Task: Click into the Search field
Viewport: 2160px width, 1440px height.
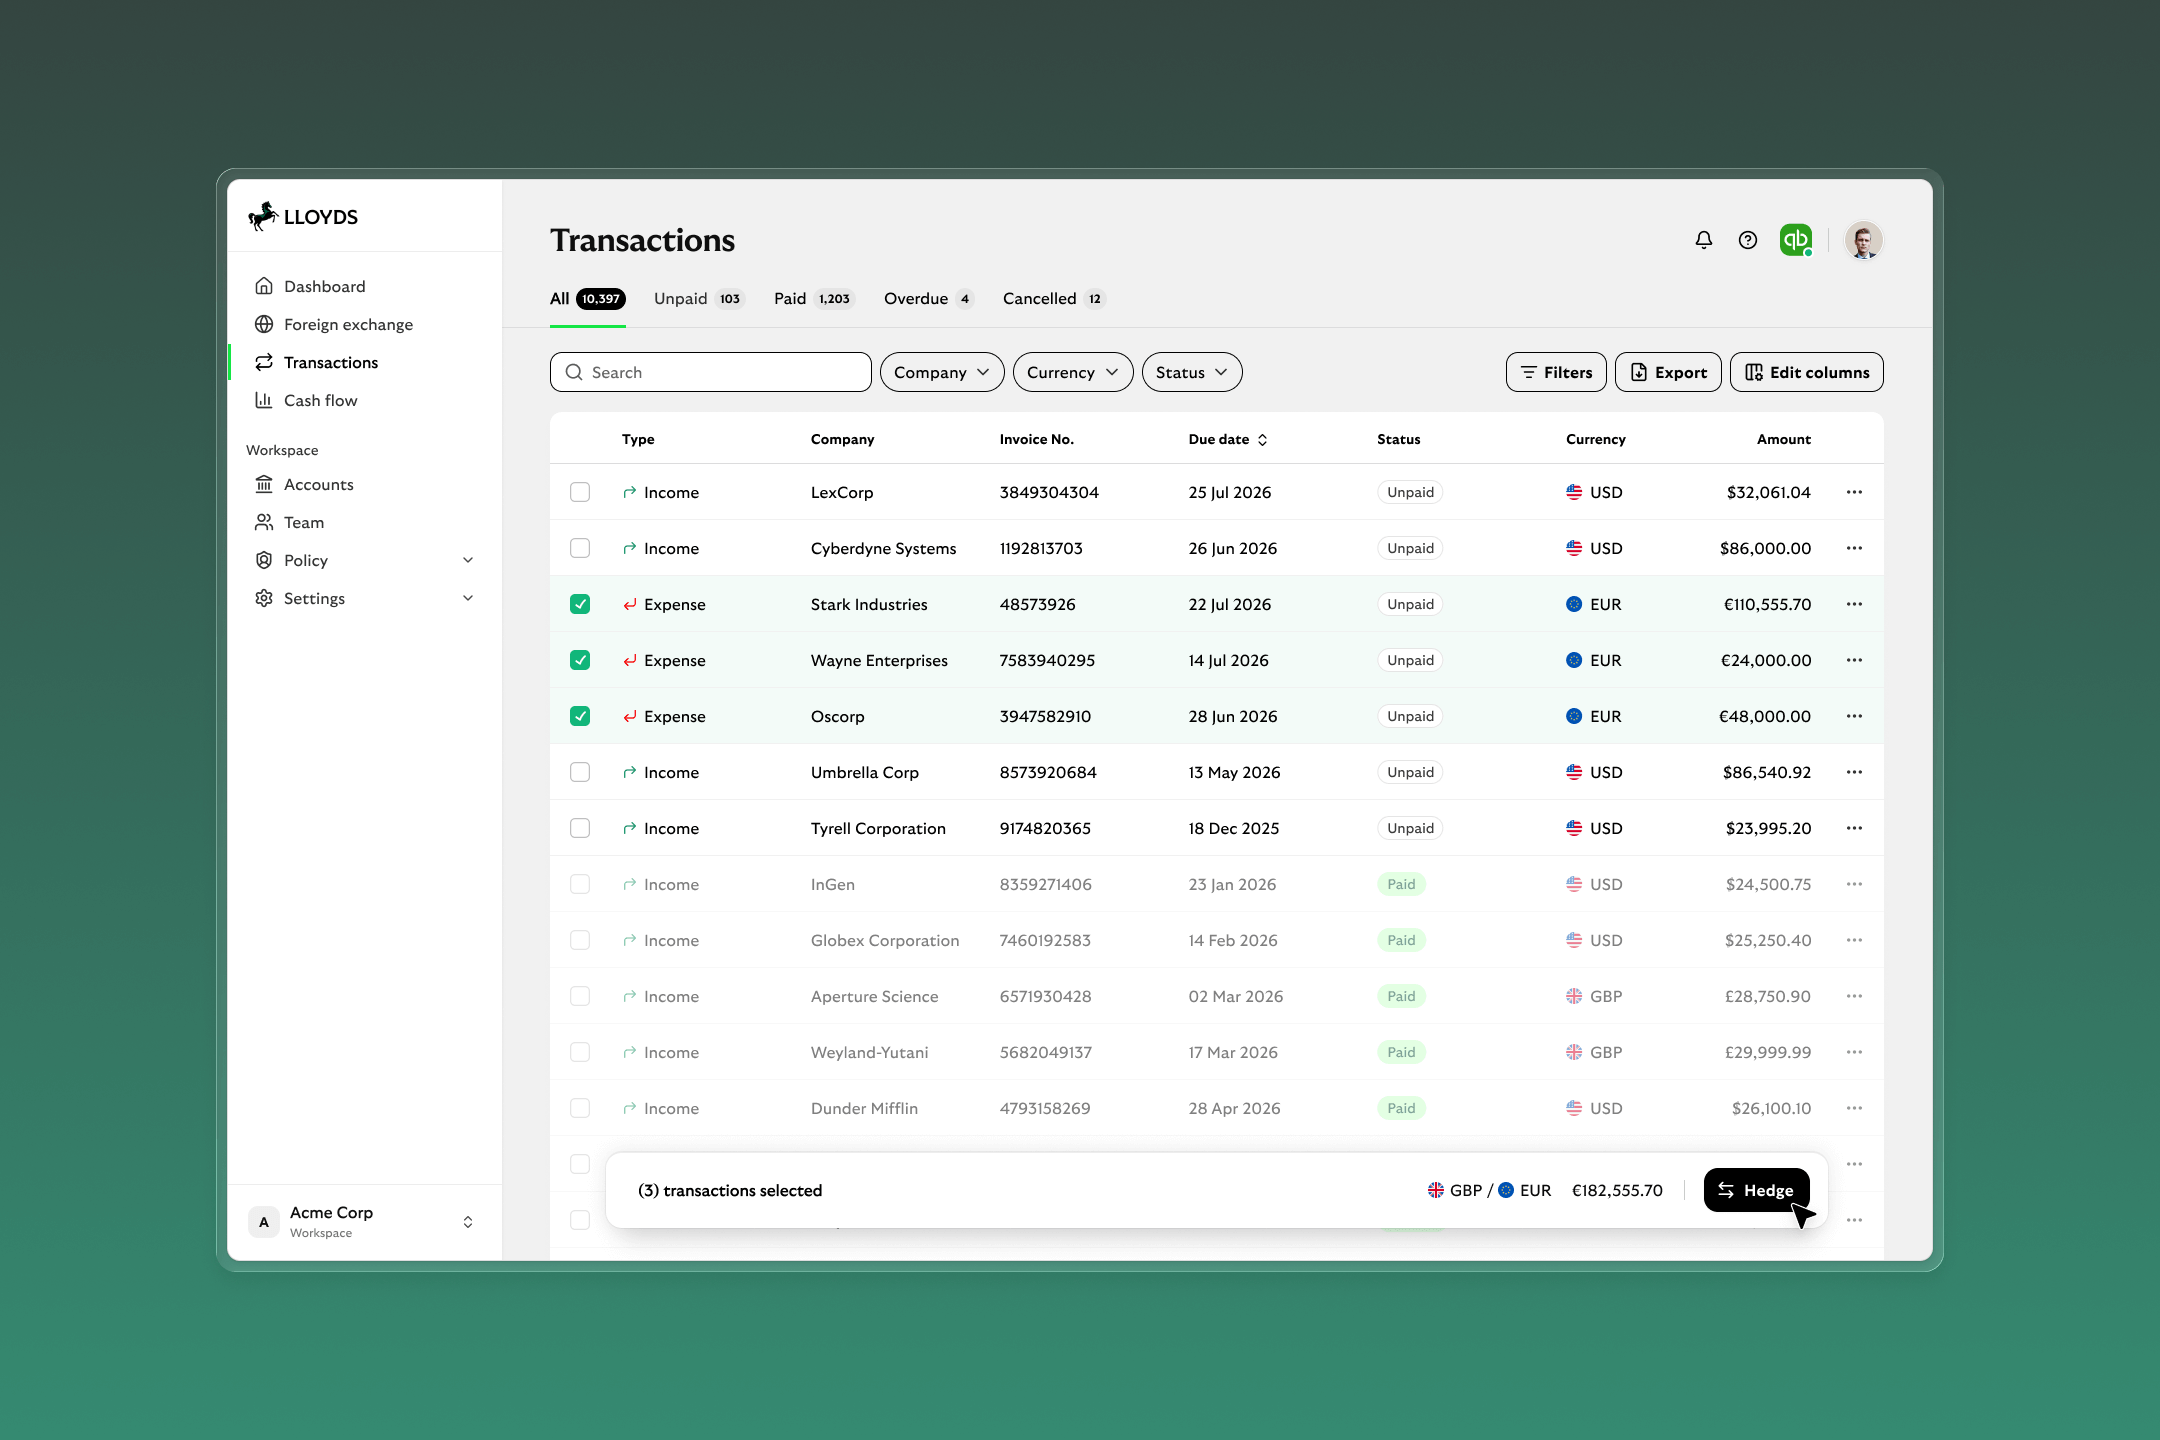Action: [x=710, y=372]
